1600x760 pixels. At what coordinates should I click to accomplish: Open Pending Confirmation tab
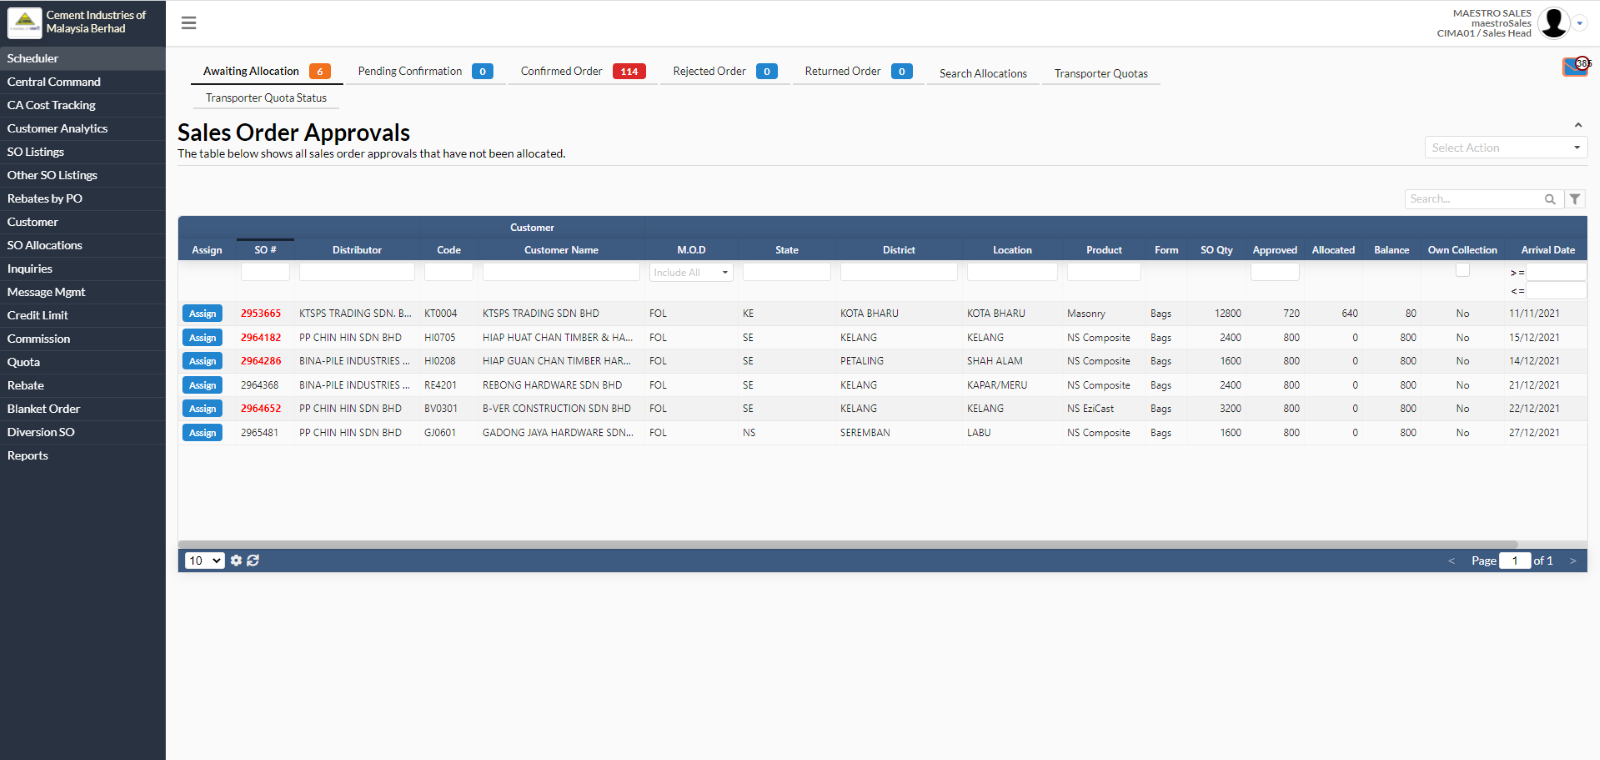point(426,71)
